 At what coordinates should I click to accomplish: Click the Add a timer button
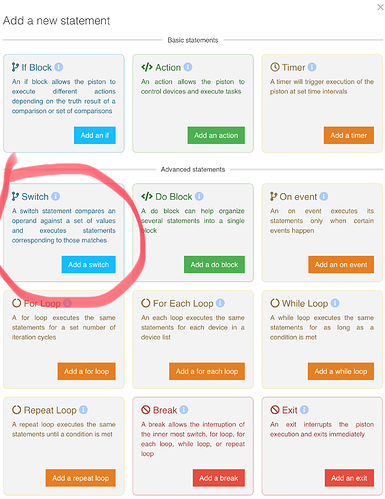pos(349,135)
